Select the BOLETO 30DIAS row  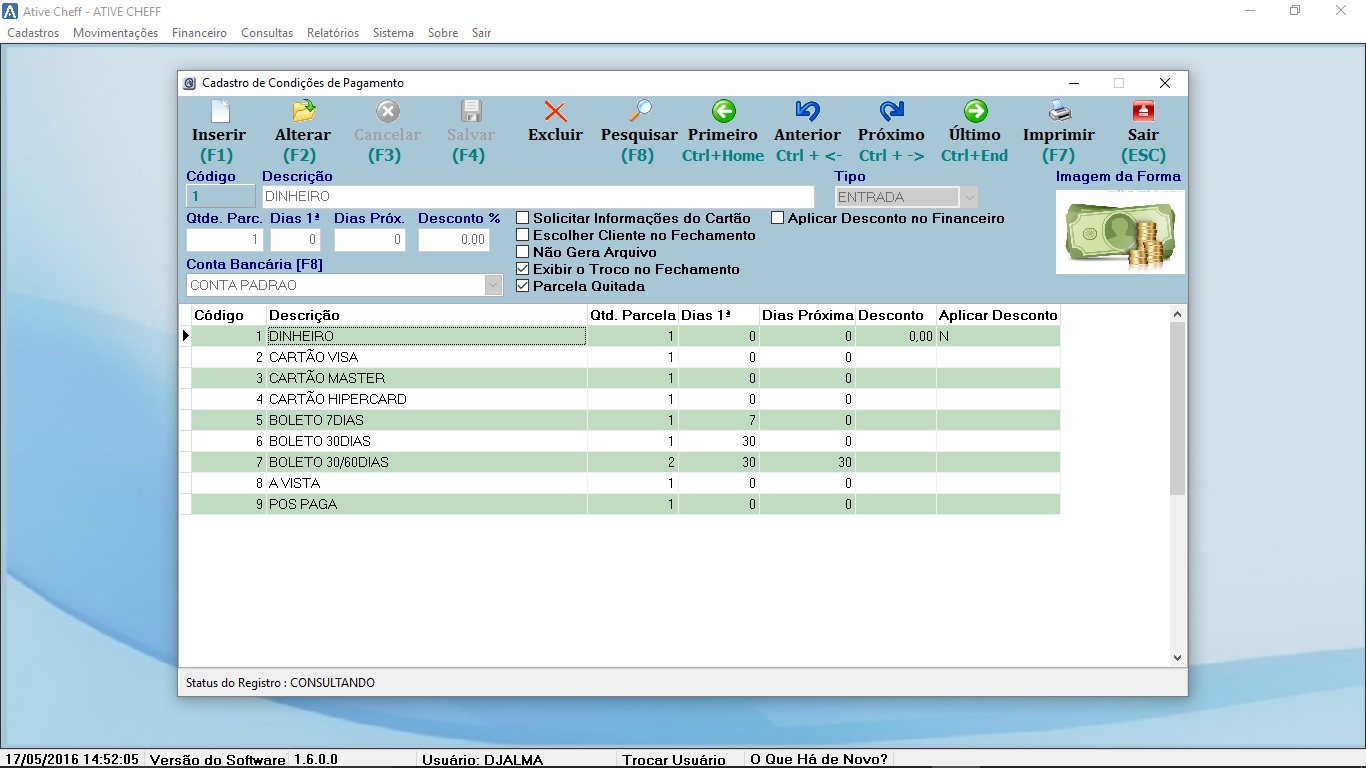click(x=625, y=441)
